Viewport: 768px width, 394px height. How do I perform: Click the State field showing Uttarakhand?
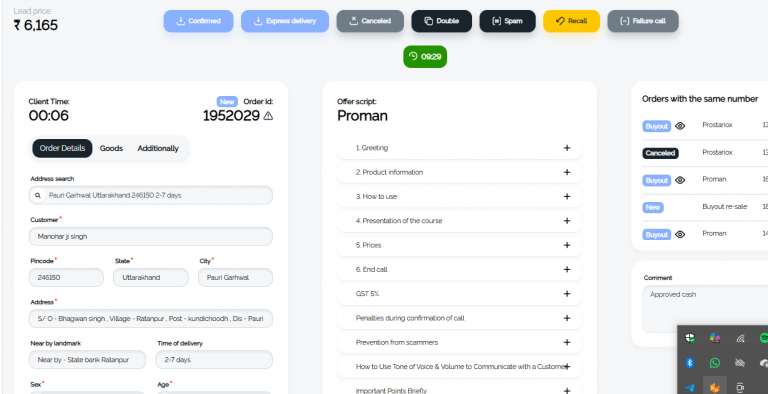click(151, 277)
